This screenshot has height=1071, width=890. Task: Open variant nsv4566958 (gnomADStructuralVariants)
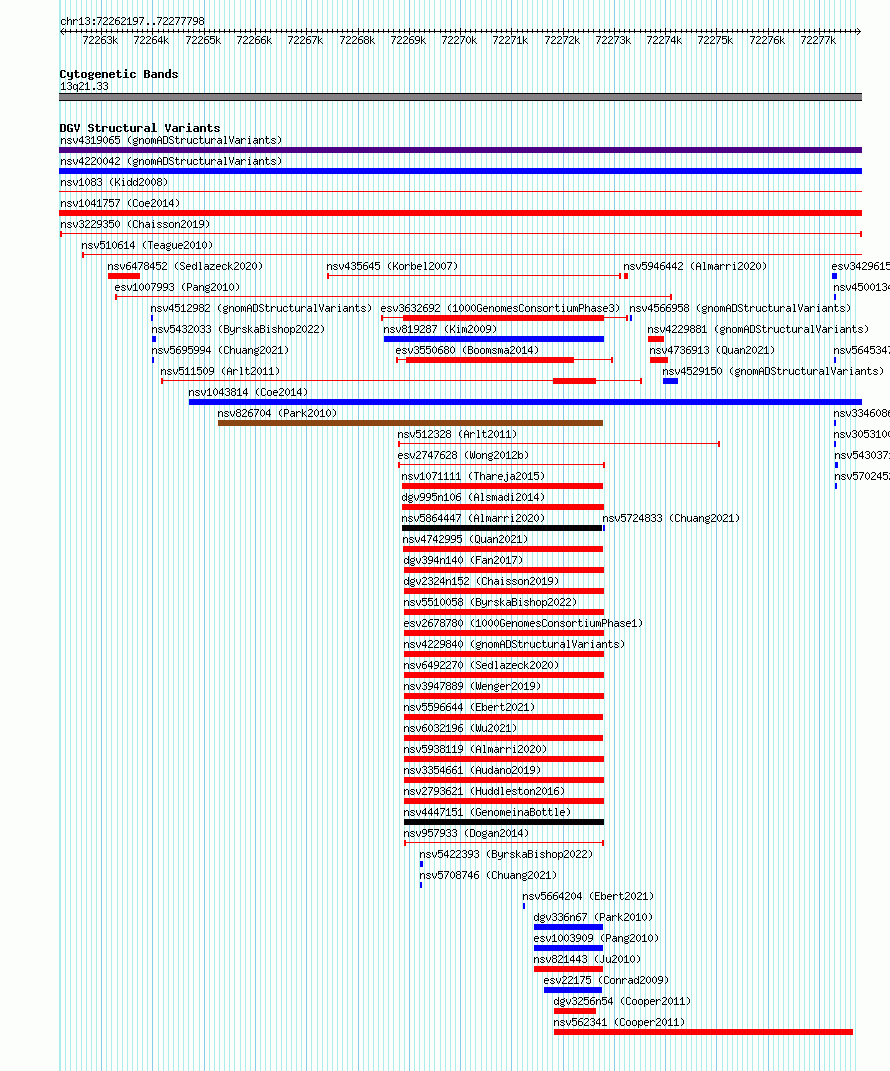(x=740, y=309)
